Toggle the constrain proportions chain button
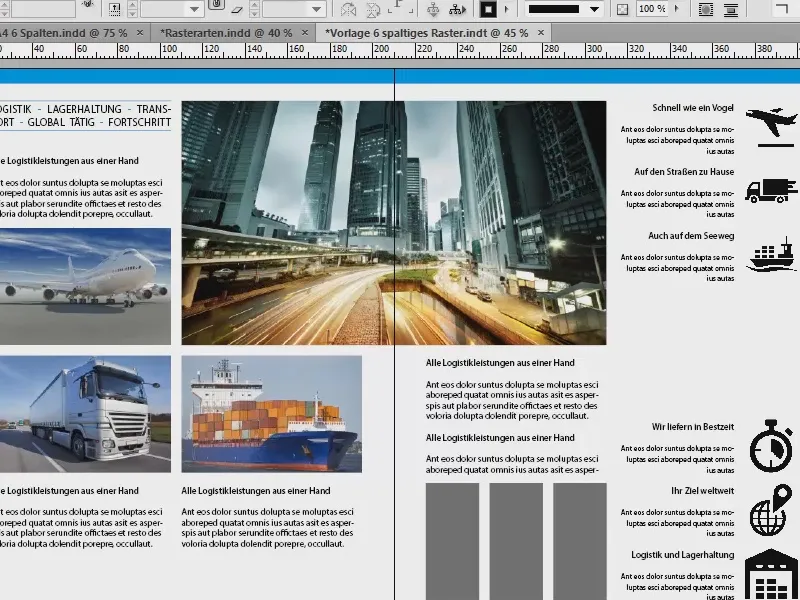The width and height of the screenshot is (800, 600). 216,5
